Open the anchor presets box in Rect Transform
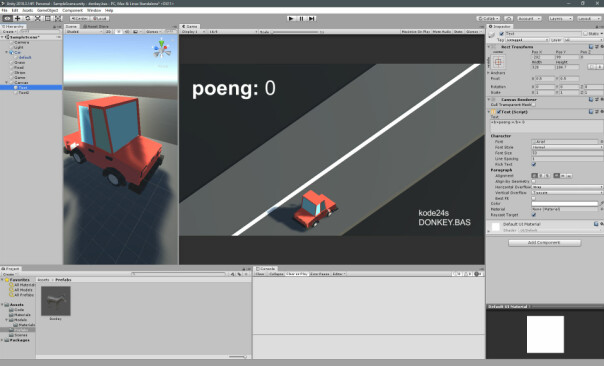The height and width of the screenshot is (366, 604). click(x=498, y=62)
